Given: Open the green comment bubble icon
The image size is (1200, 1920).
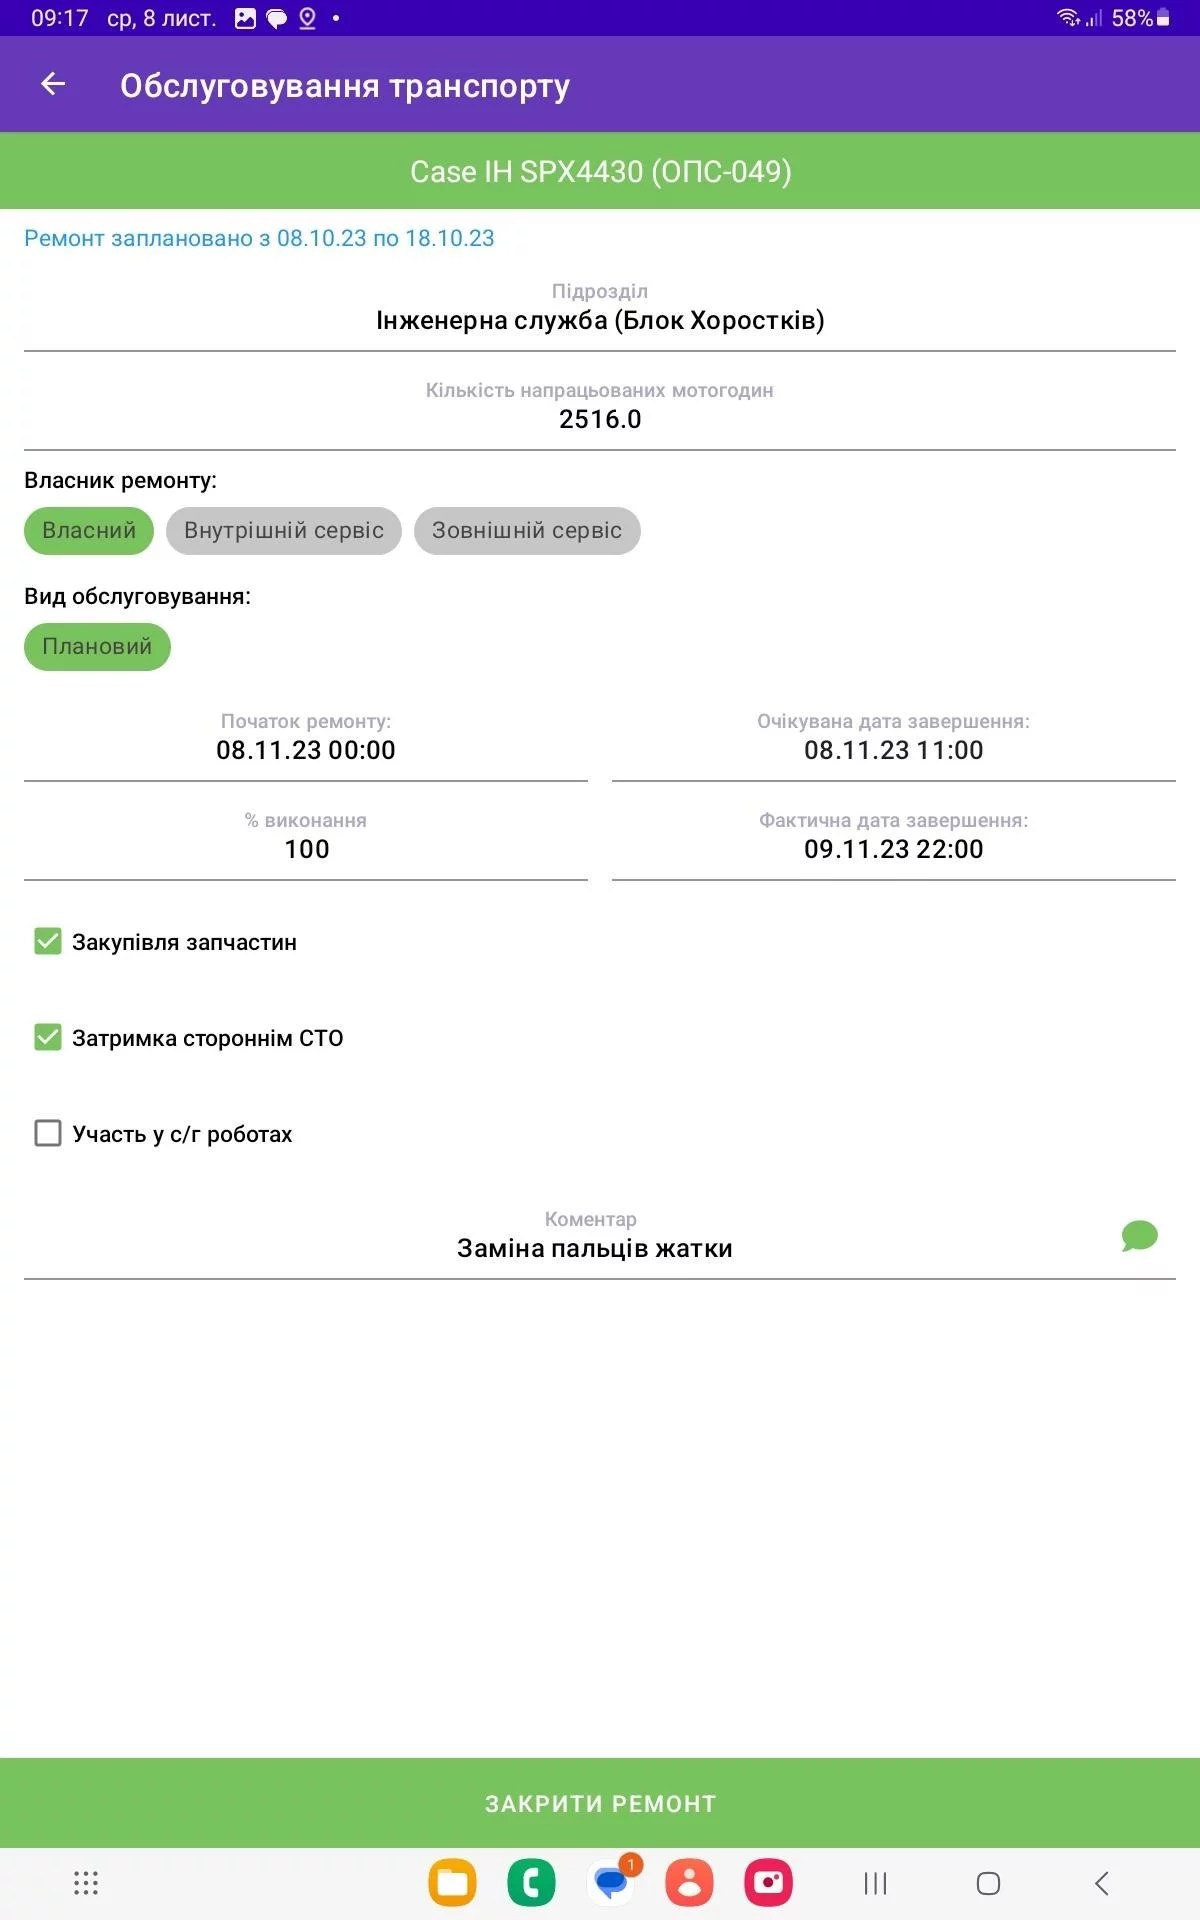Looking at the screenshot, I should click(1139, 1236).
